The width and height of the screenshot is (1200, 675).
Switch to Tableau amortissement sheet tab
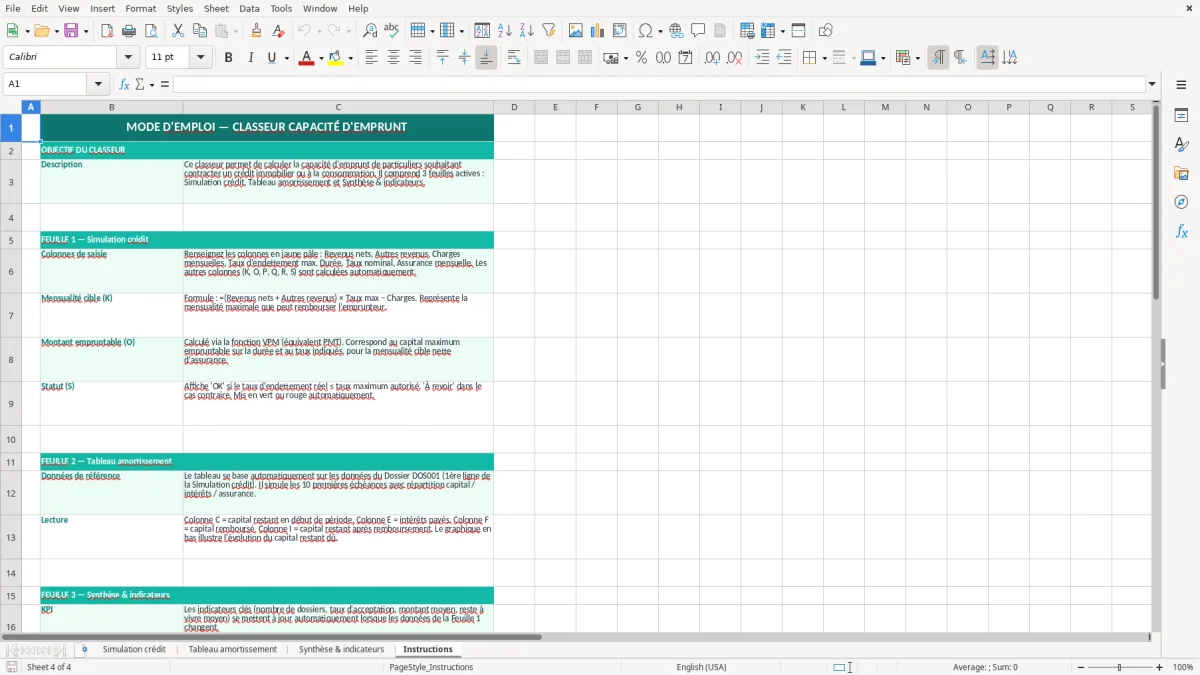tap(232, 649)
